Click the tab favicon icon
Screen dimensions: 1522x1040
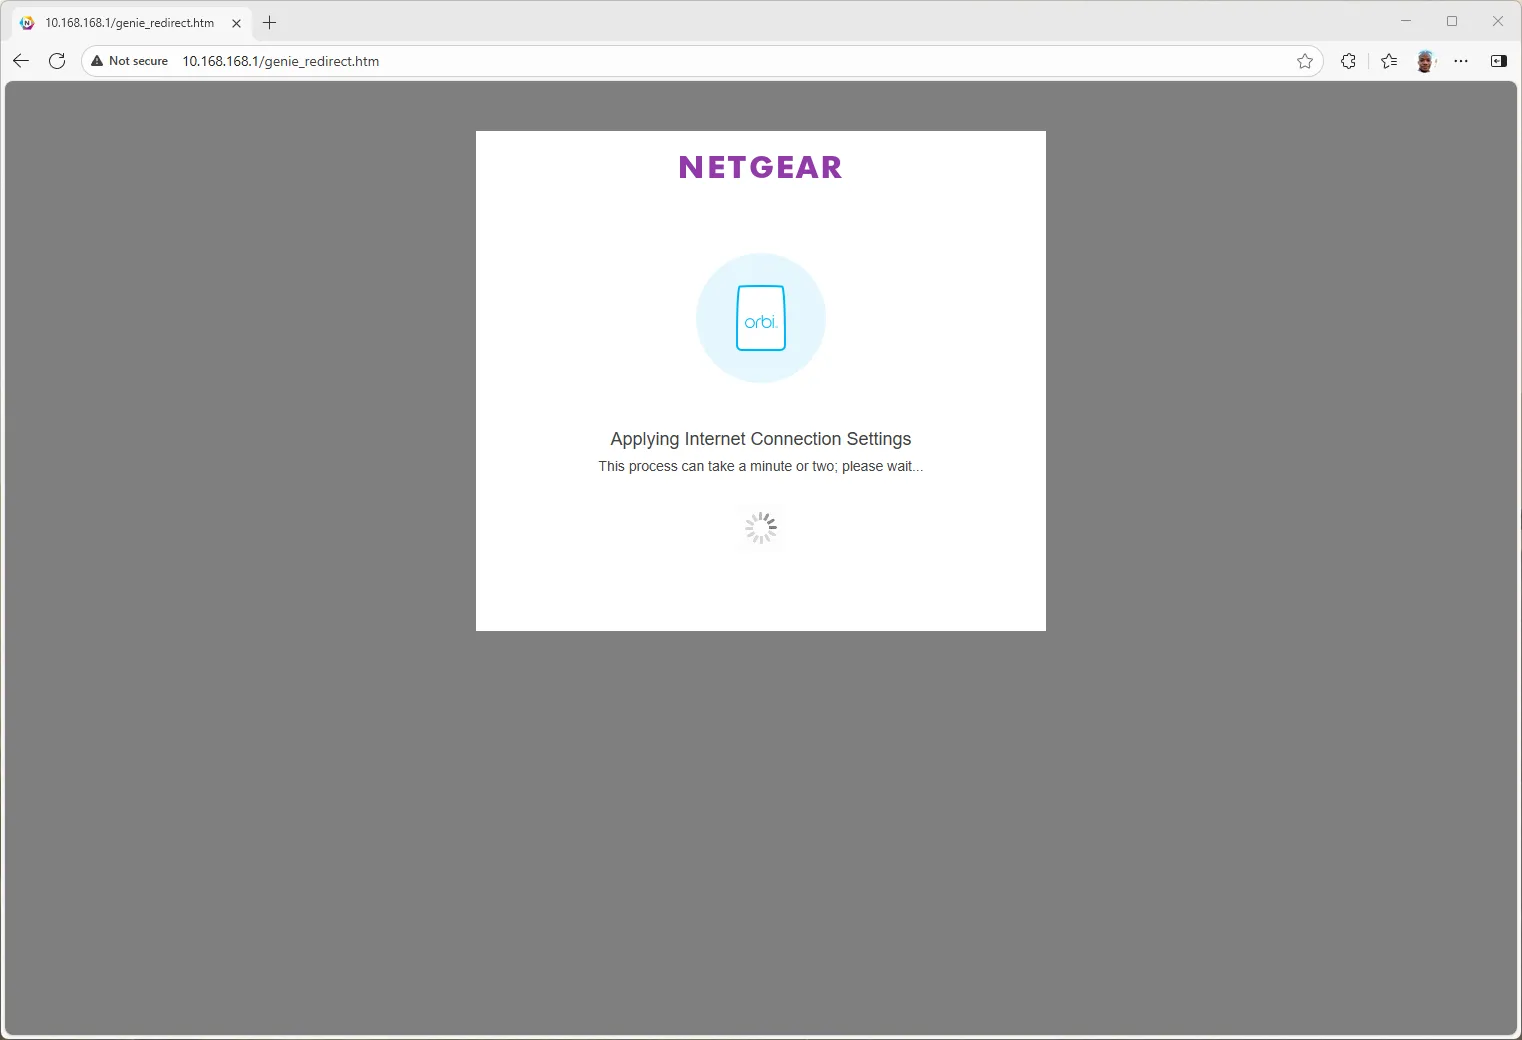pyautogui.click(x=27, y=23)
